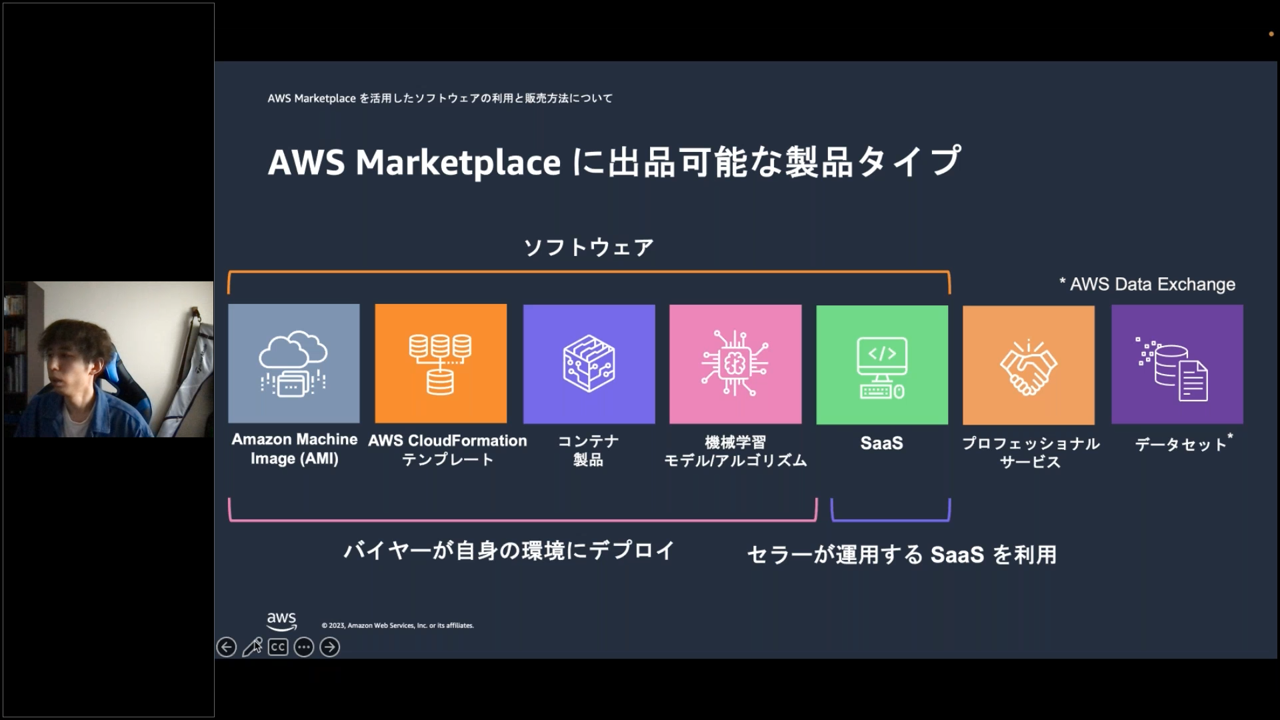Open the more options ellipsis menu

coord(304,647)
